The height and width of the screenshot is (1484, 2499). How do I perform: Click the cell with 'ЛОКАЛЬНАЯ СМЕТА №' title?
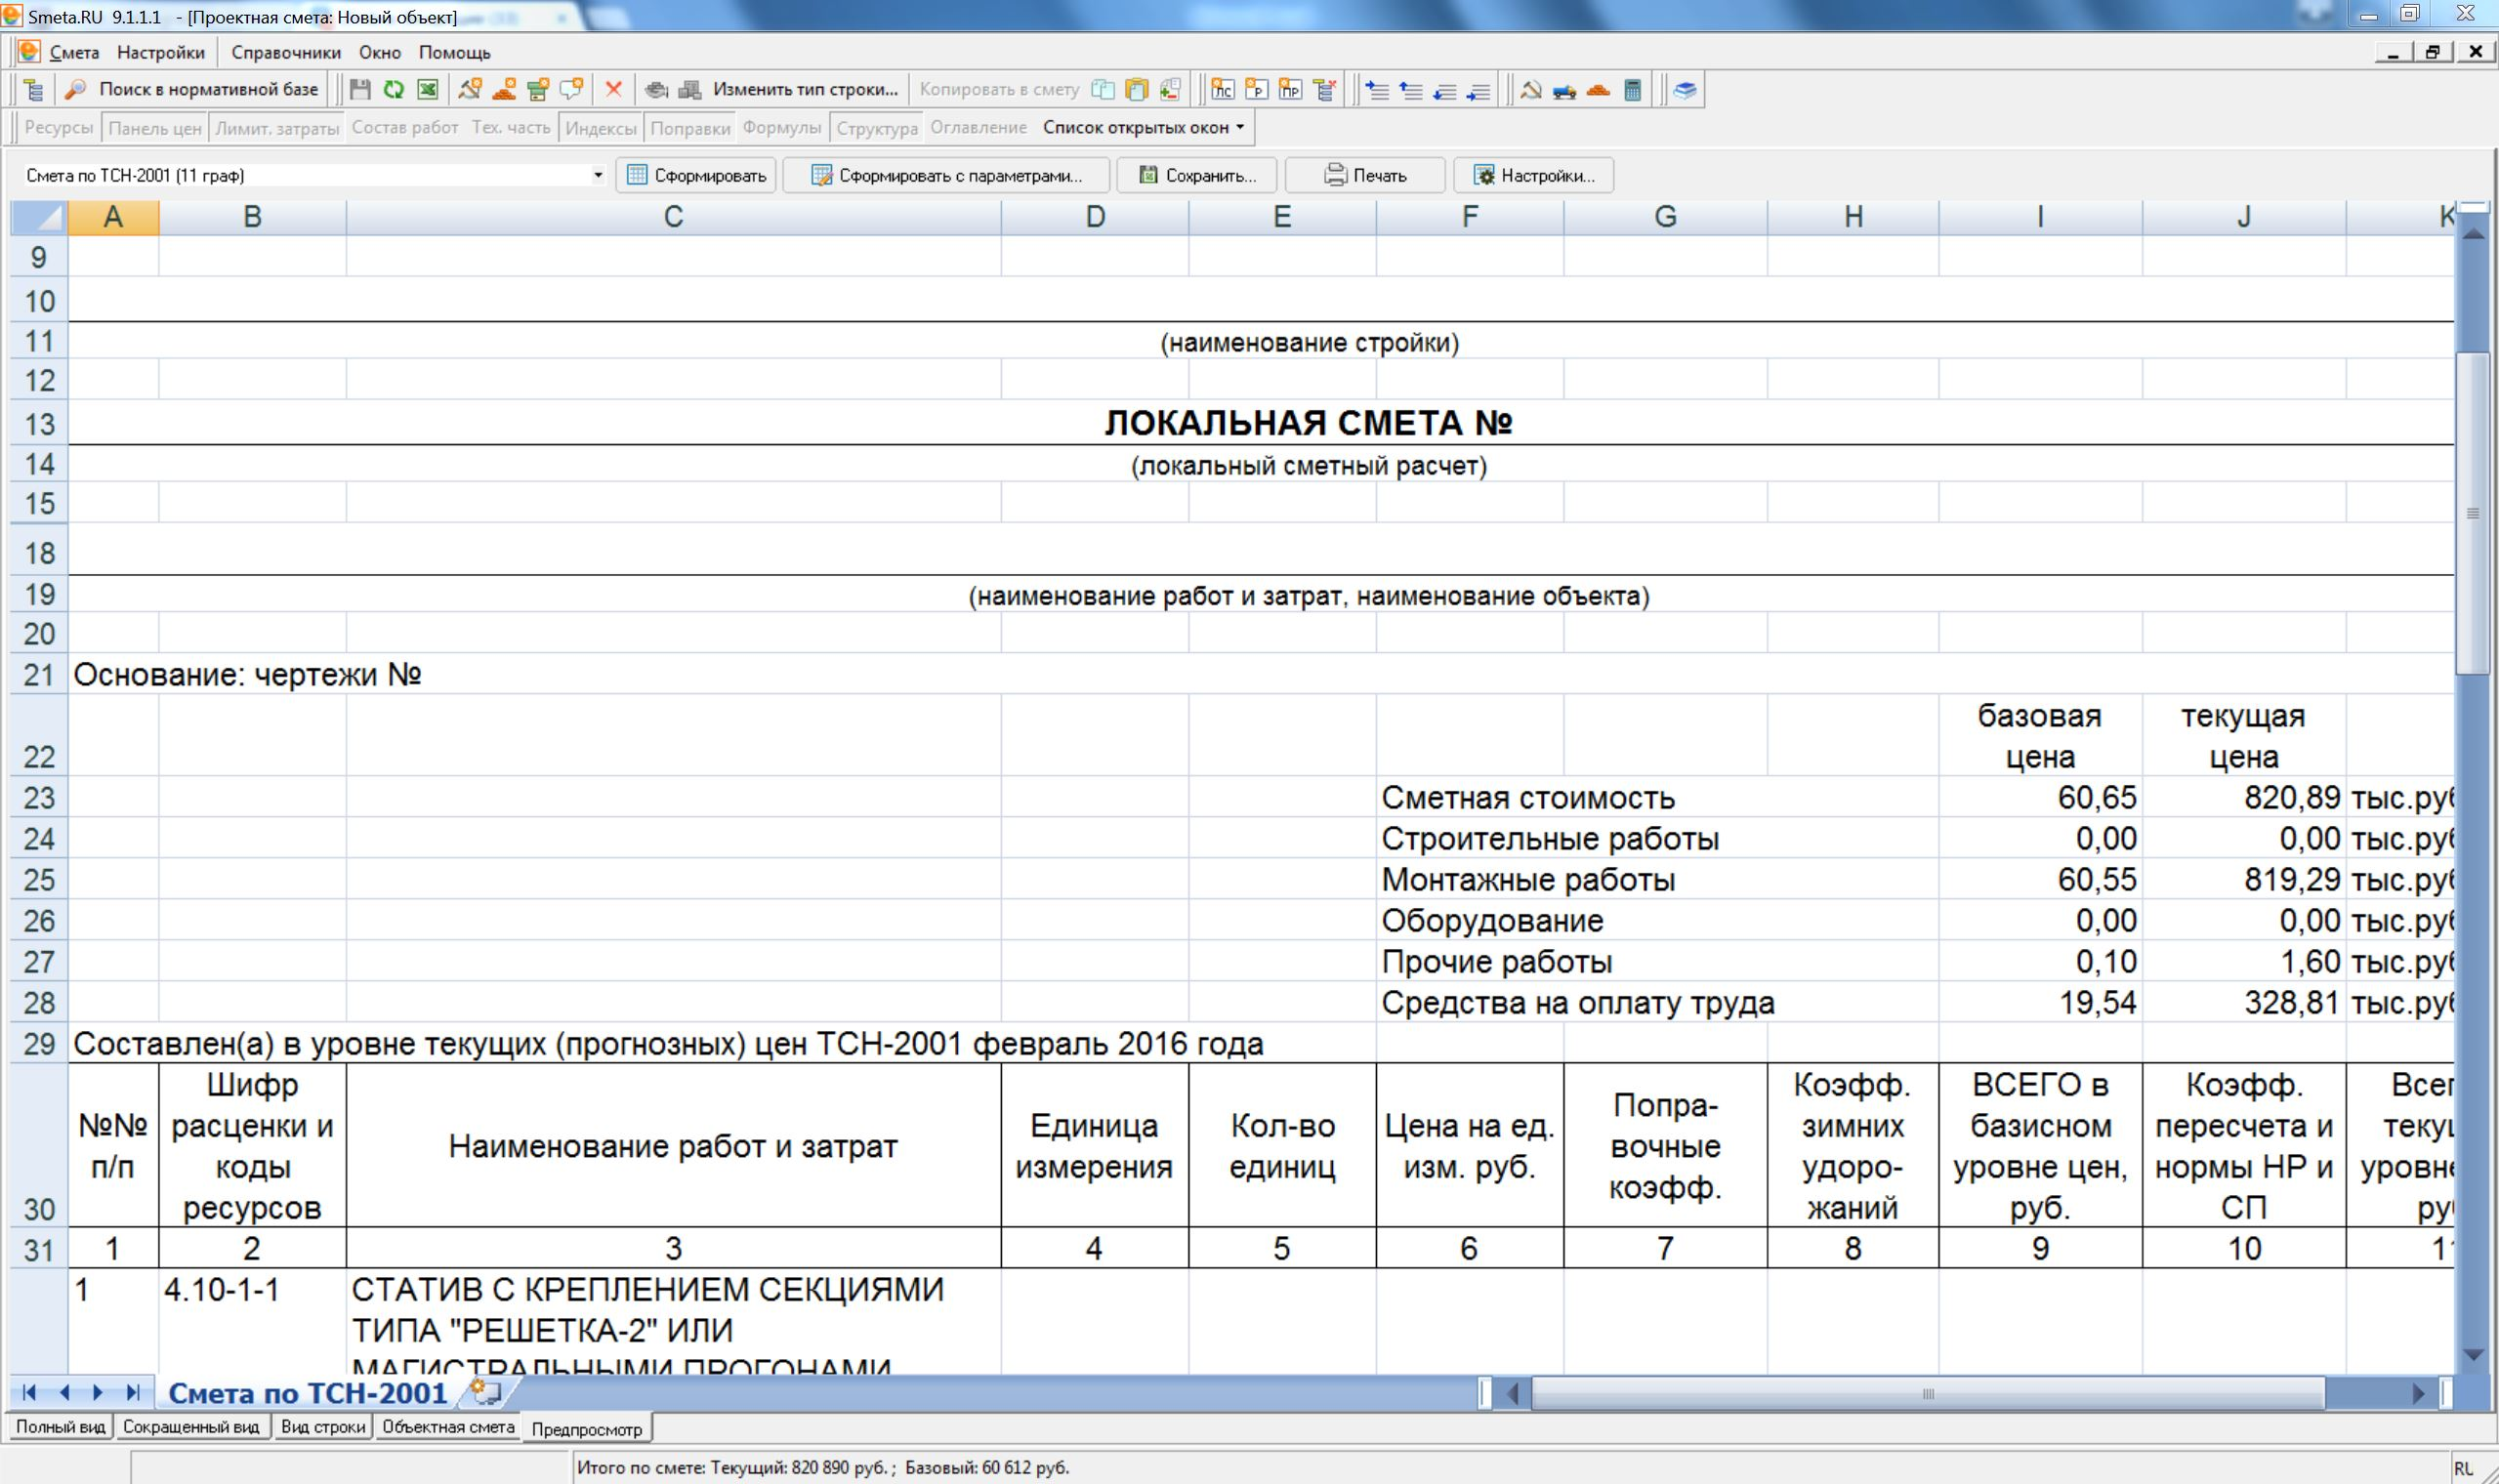[1308, 423]
